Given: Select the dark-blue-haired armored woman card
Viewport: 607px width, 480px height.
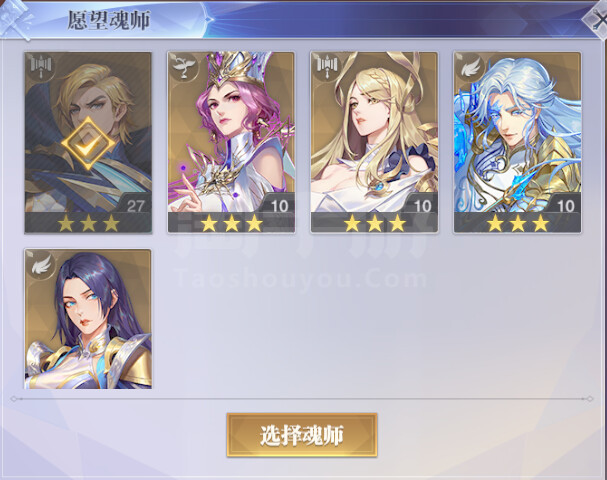Looking at the screenshot, I should coord(88,319).
